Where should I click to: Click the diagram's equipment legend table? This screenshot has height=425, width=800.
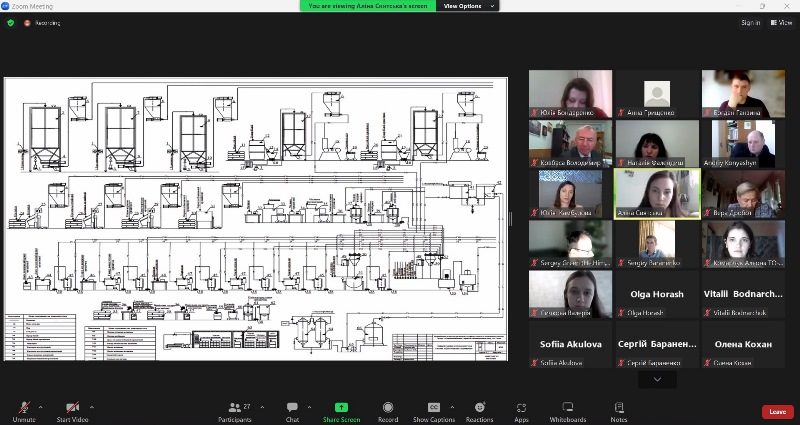click(x=40, y=337)
